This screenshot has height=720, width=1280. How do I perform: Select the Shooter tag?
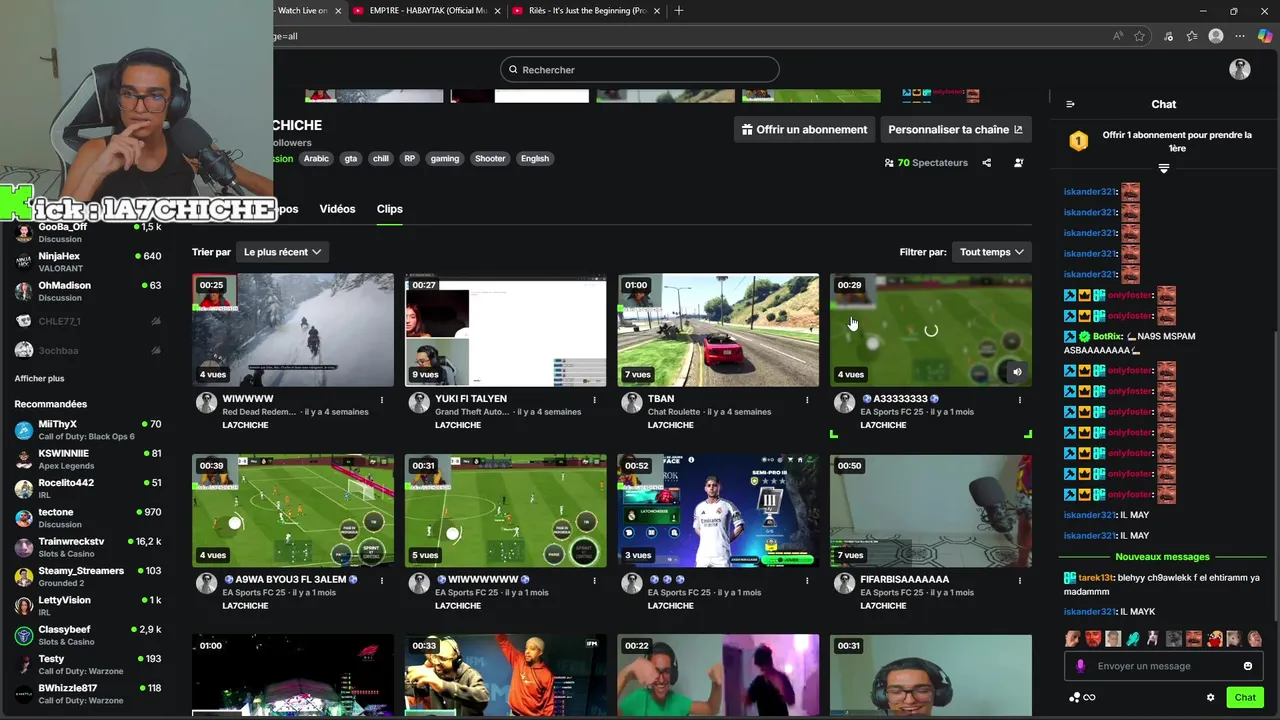[x=490, y=159]
